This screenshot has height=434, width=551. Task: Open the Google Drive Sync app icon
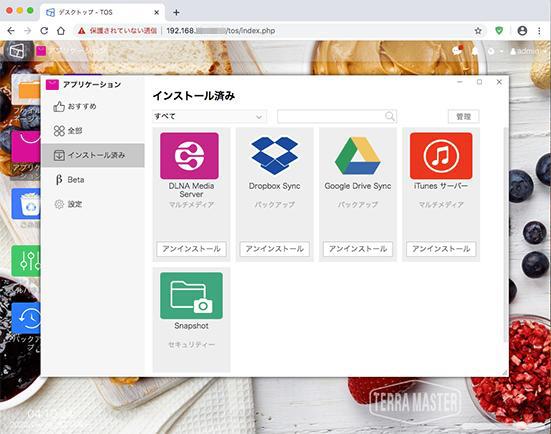pos(358,156)
